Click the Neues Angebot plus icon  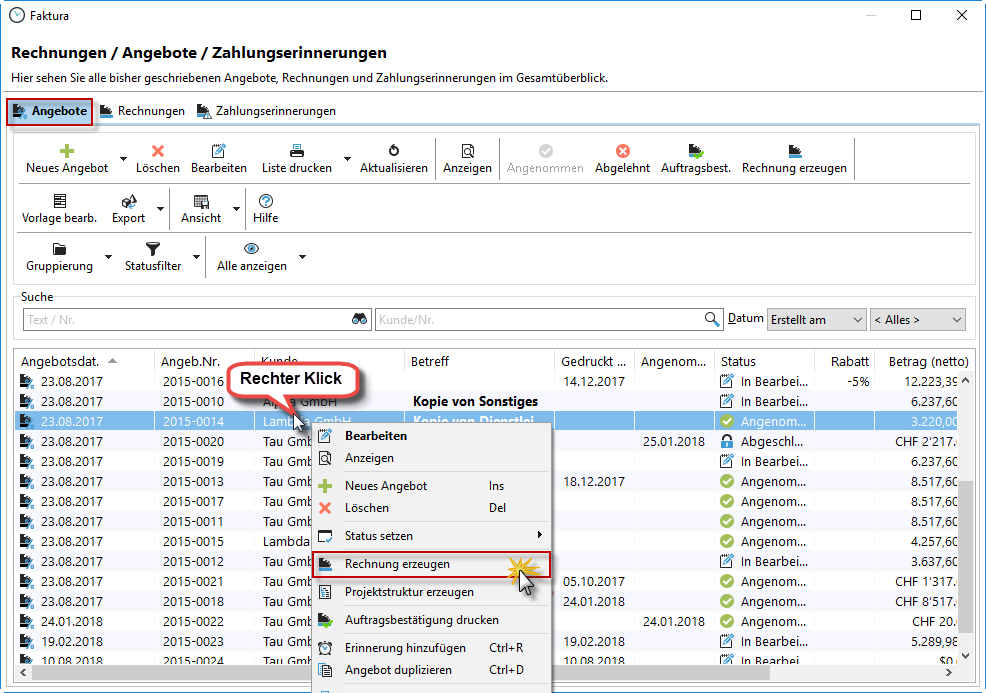click(67, 152)
